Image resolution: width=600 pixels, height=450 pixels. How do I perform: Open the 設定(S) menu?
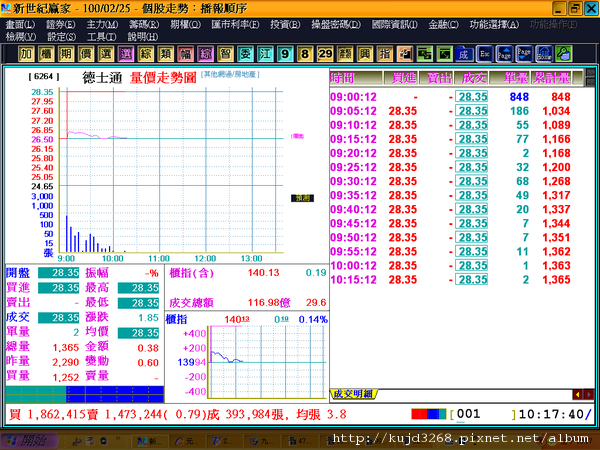(62, 37)
